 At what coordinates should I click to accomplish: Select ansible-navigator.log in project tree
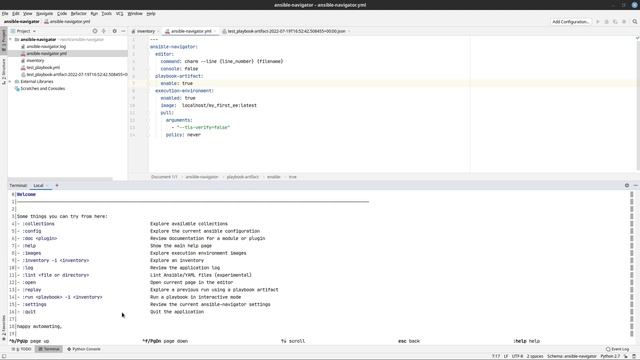point(46,47)
